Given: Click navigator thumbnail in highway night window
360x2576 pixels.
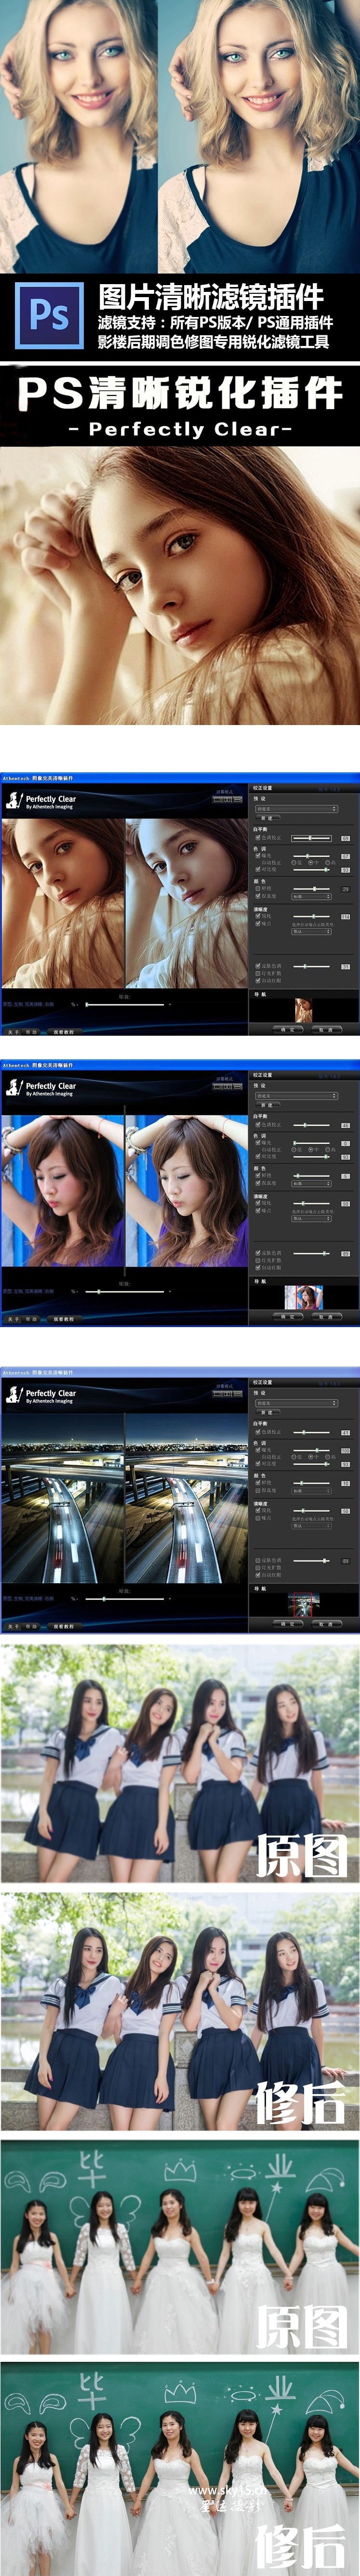Looking at the screenshot, I should click(x=304, y=1604).
